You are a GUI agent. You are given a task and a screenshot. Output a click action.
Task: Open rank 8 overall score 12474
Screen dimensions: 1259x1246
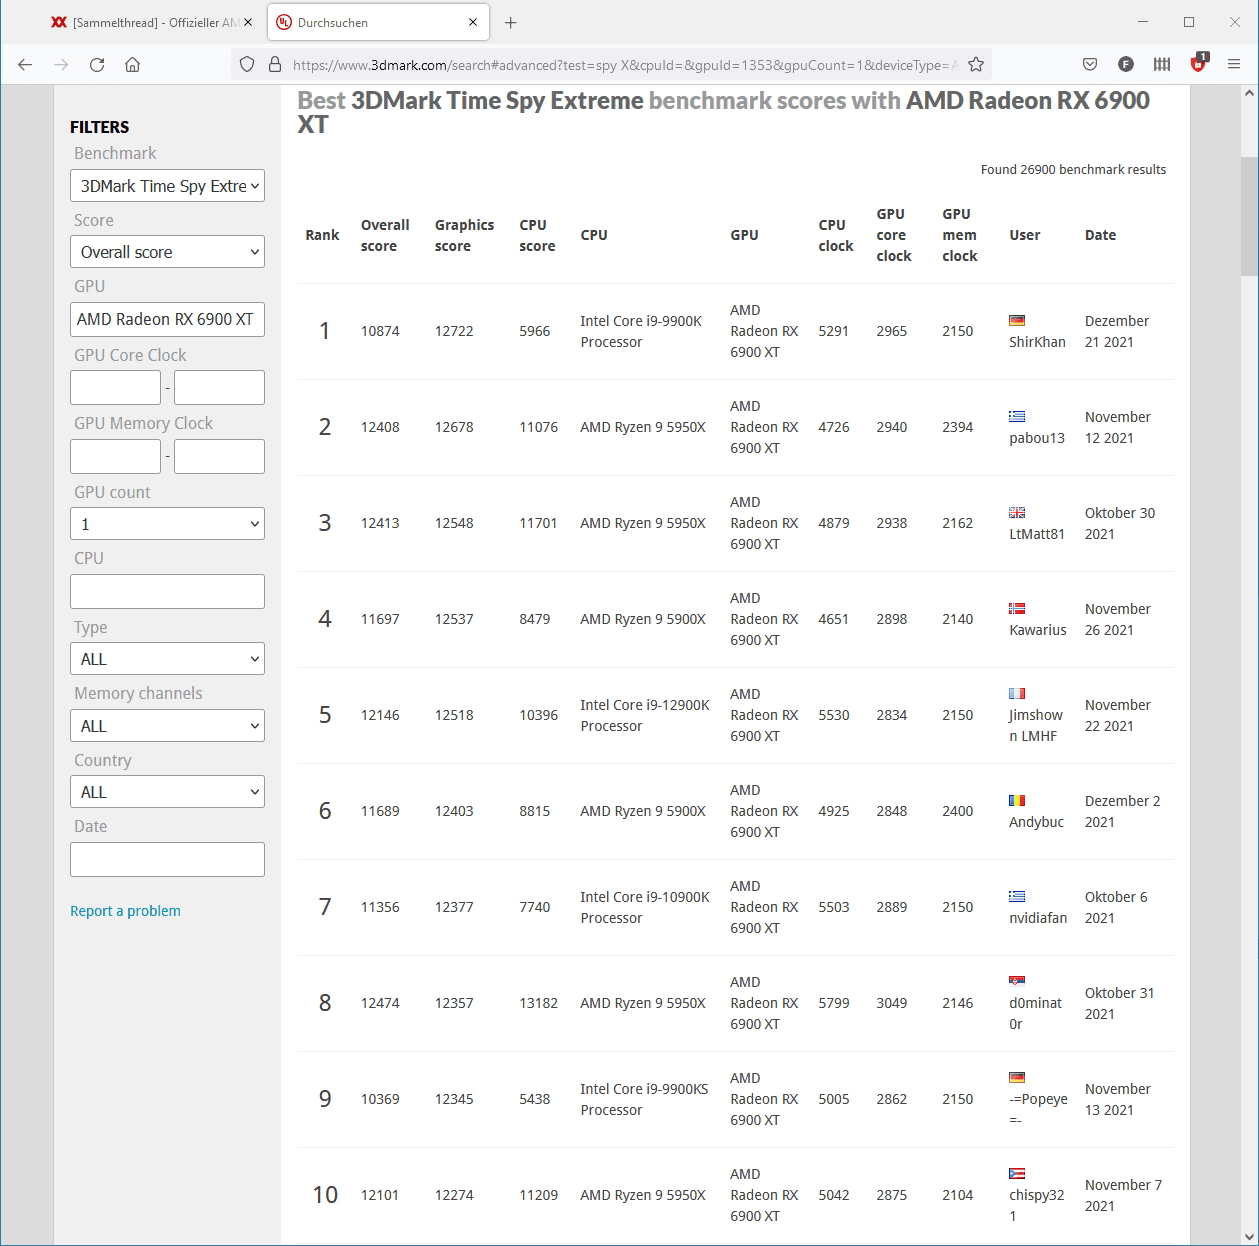[380, 1003]
